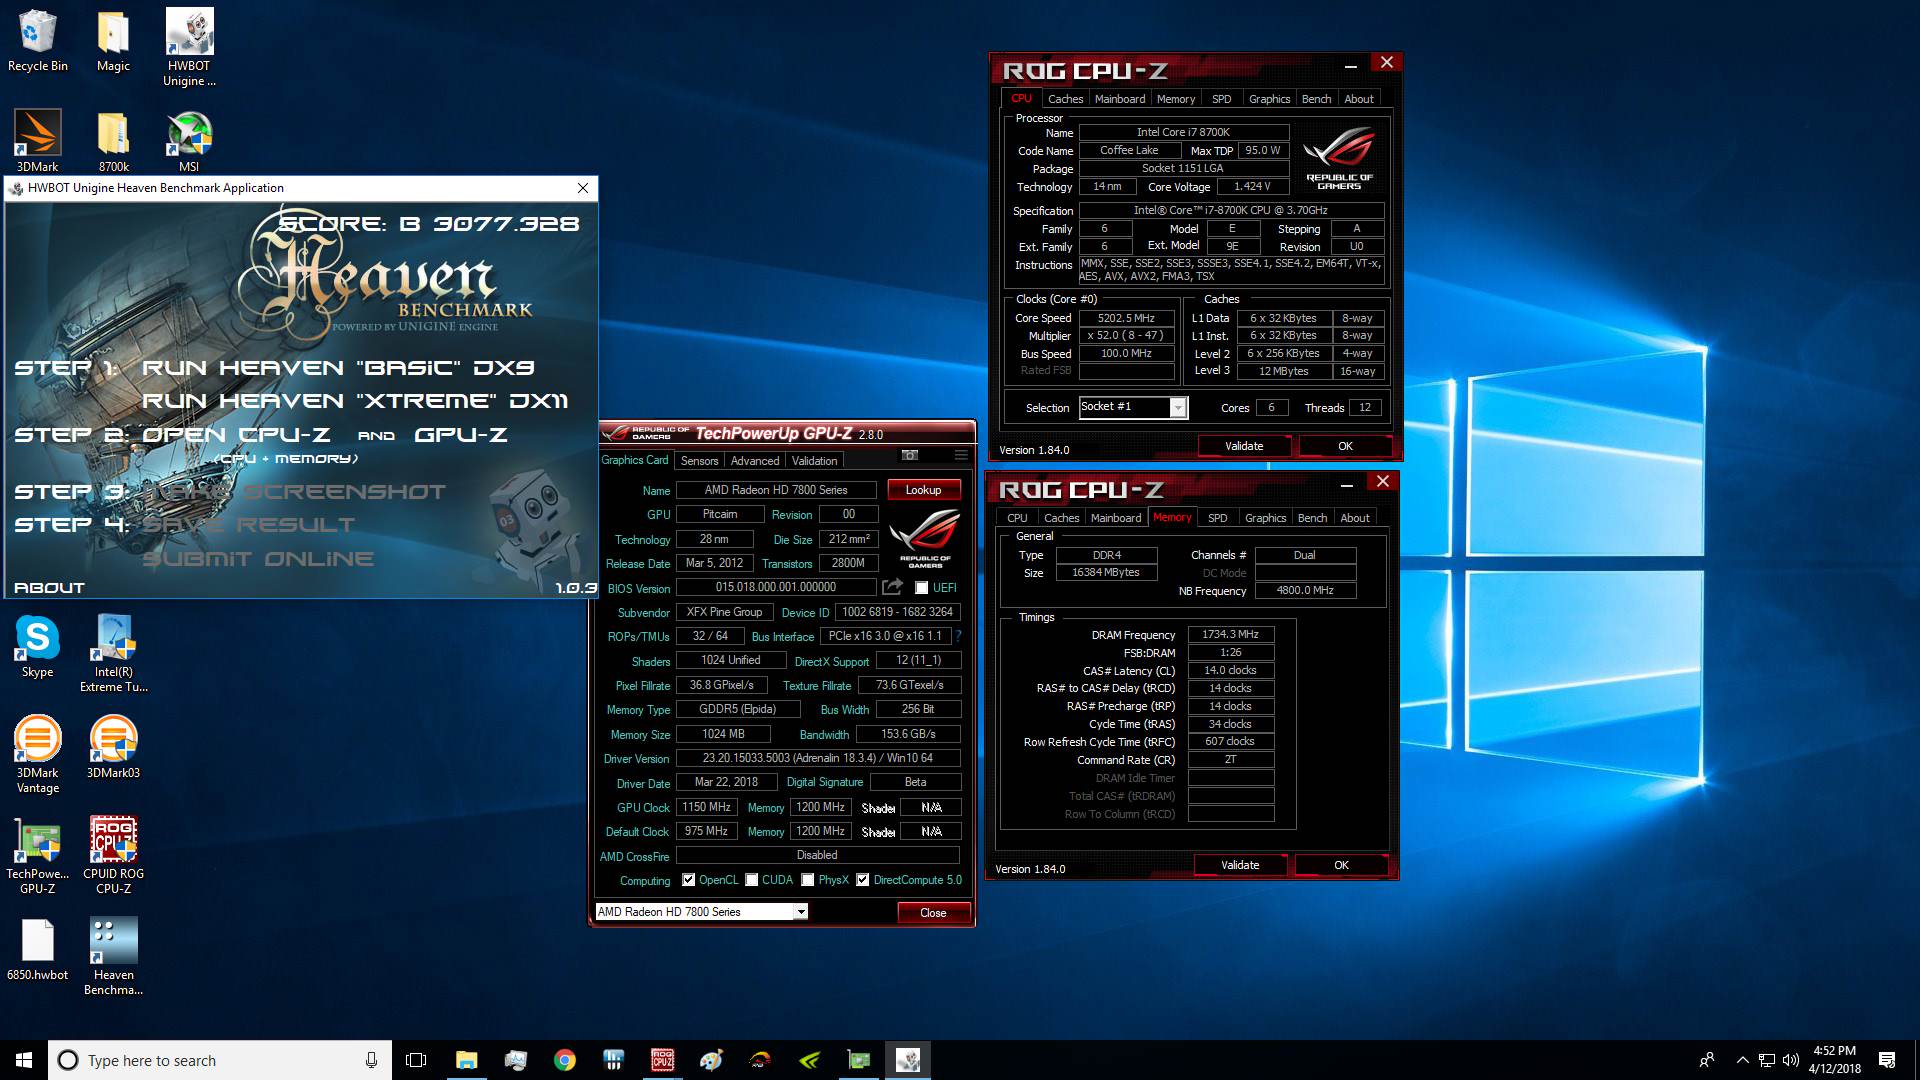Click the BIOS export share icon in GPU-Z
1920x1080 pixels.
[x=893, y=587]
